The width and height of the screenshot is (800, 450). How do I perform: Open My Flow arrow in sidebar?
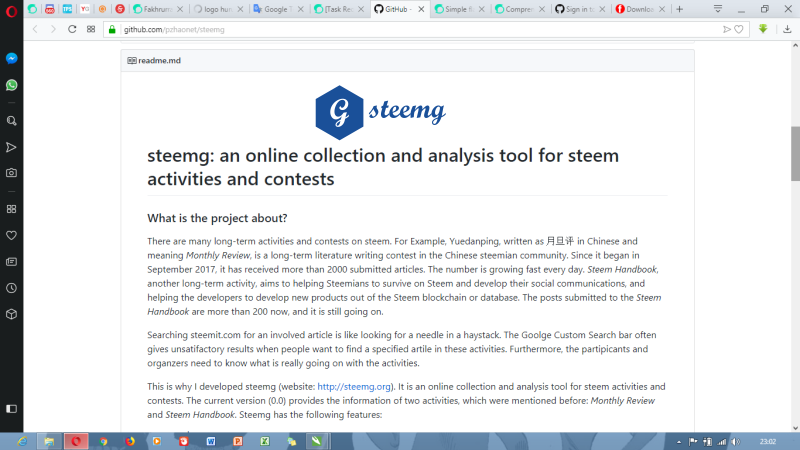[x=11, y=147]
